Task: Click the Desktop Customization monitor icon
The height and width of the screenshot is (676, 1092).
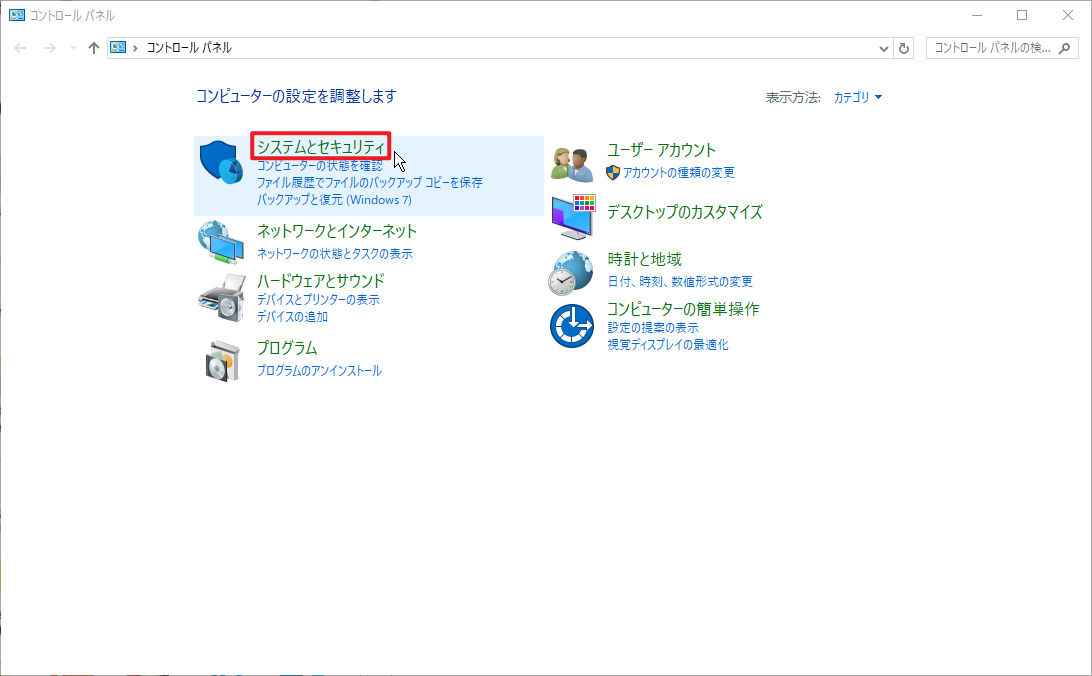Action: (x=574, y=217)
